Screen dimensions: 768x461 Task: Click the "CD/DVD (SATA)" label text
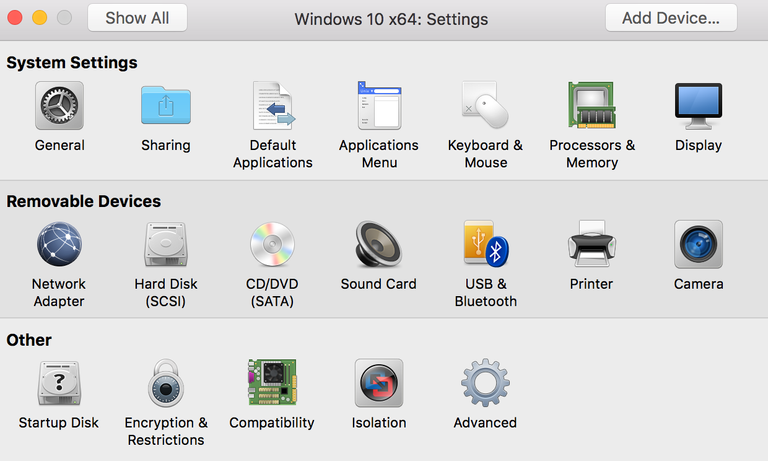(272, 292)
